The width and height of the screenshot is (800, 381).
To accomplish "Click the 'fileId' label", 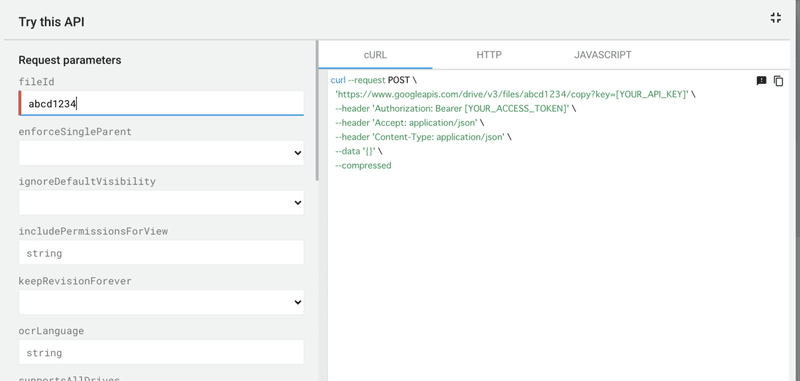I will (x=36, y=82).
